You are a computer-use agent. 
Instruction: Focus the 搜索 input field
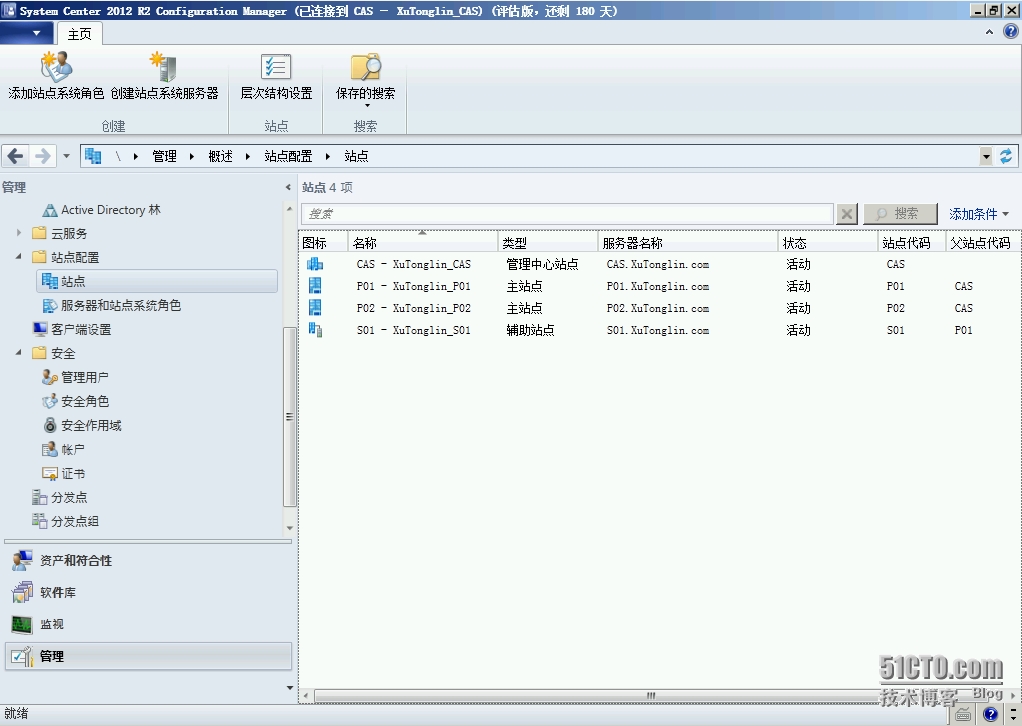[x=567, y=214]
